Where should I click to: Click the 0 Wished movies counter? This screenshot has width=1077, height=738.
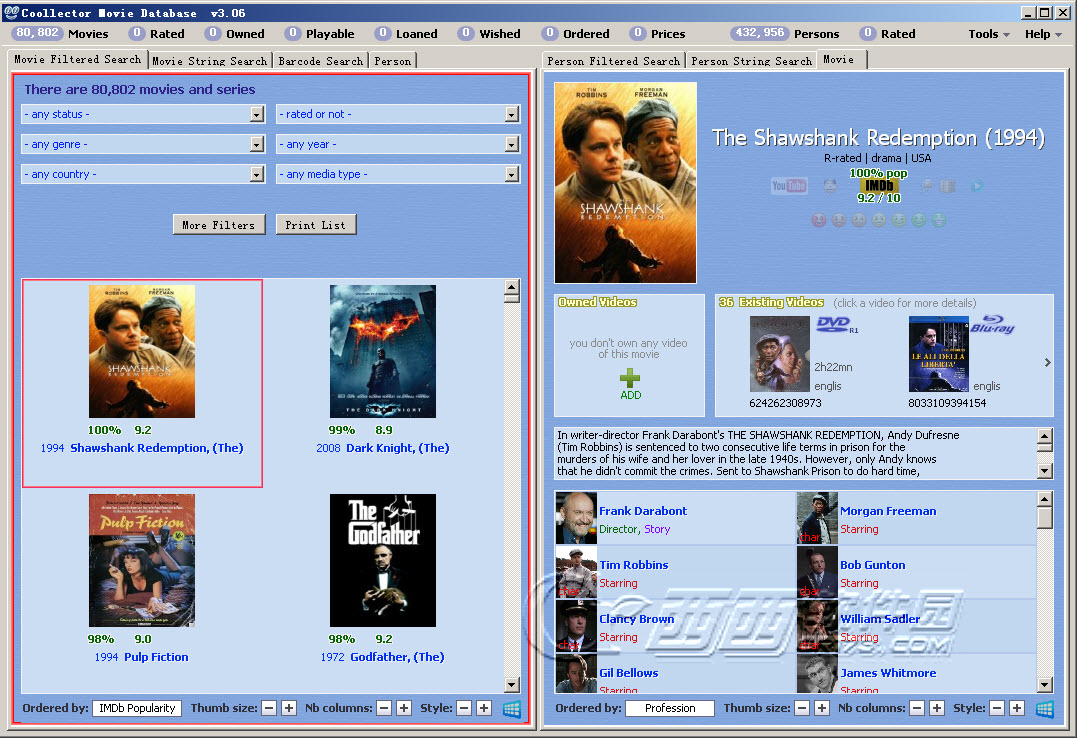pos(490,34)
